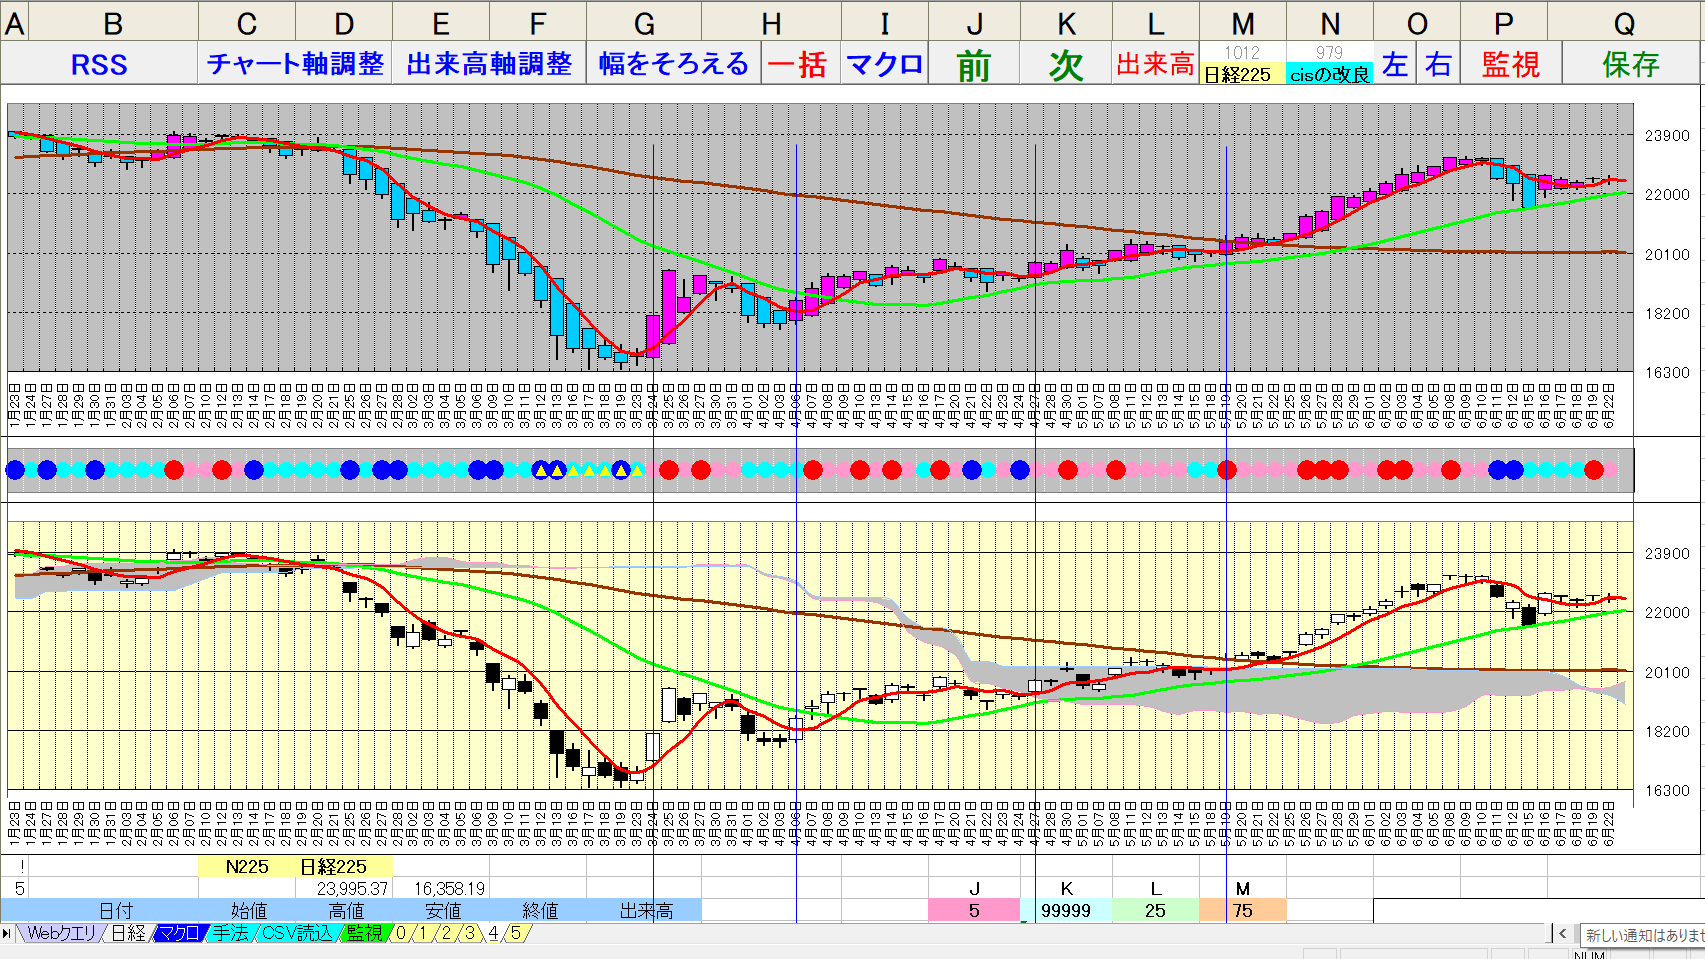The height and width of the screenshot is (959, 1705).
Task: Switch to sheet tab 3
Action: click(469, 933)
